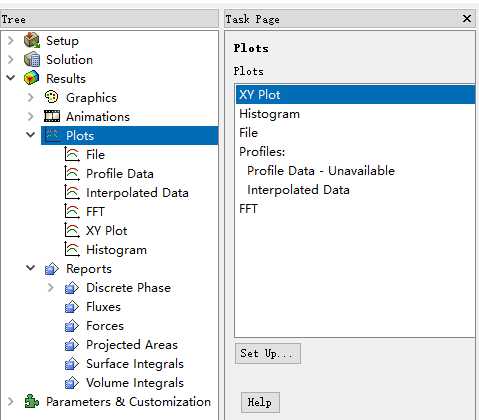
Task: Expand the Graphics node chevron
Action: click(x=31, y=97)
